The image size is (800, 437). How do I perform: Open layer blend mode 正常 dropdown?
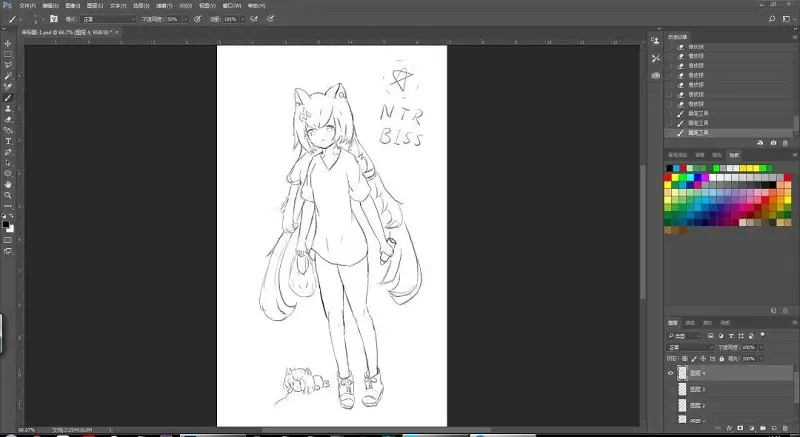click(x=690, y=347)
